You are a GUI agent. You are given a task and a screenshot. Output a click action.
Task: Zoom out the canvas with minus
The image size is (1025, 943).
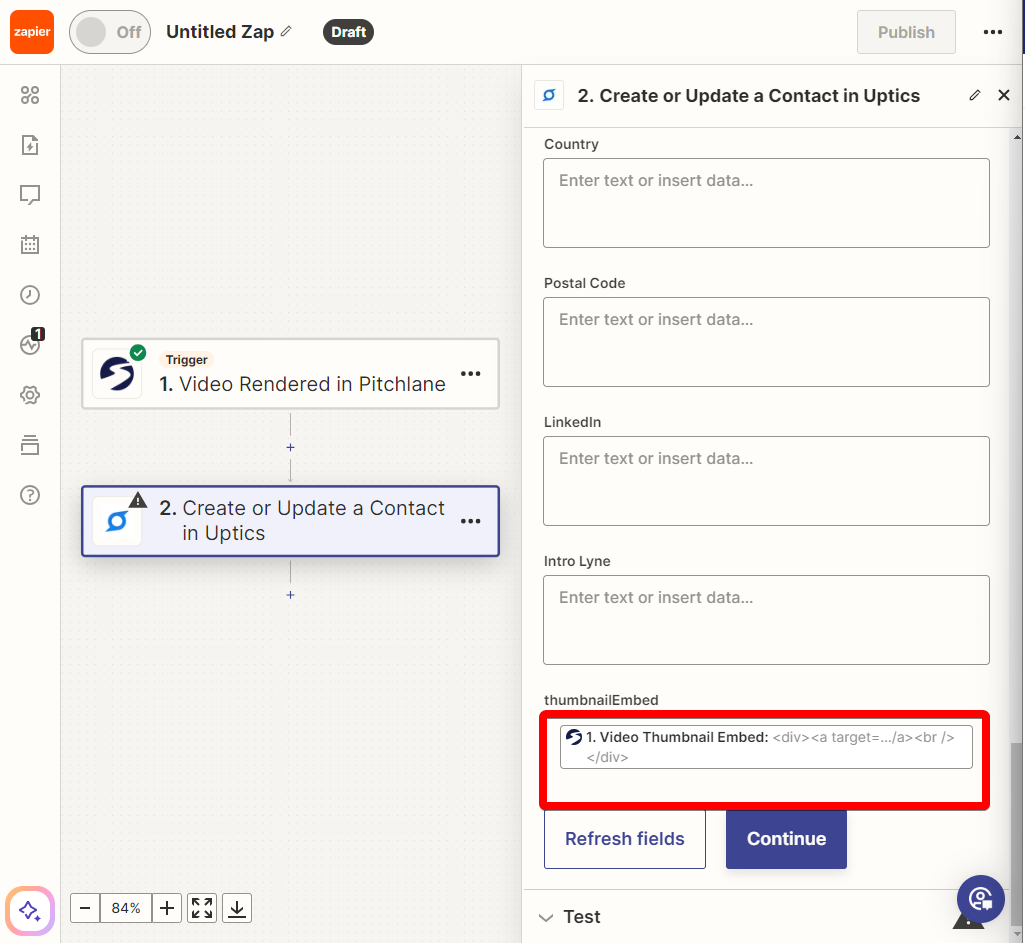(85, 908)
